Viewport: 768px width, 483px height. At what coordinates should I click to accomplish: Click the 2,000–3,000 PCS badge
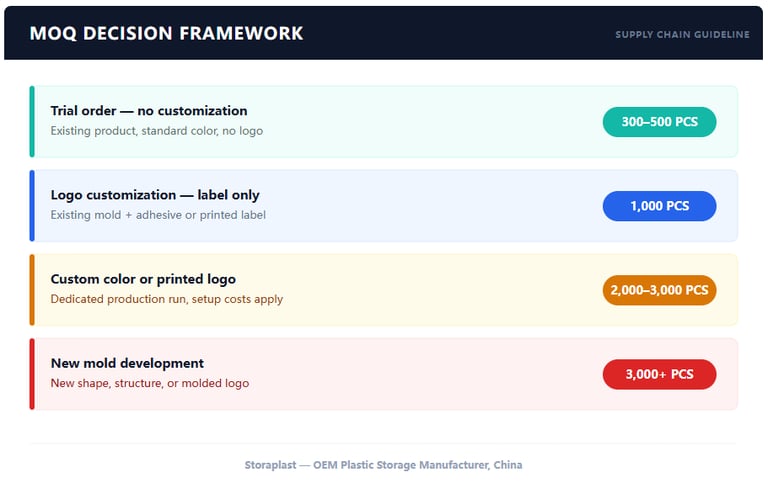coord(659,290)
